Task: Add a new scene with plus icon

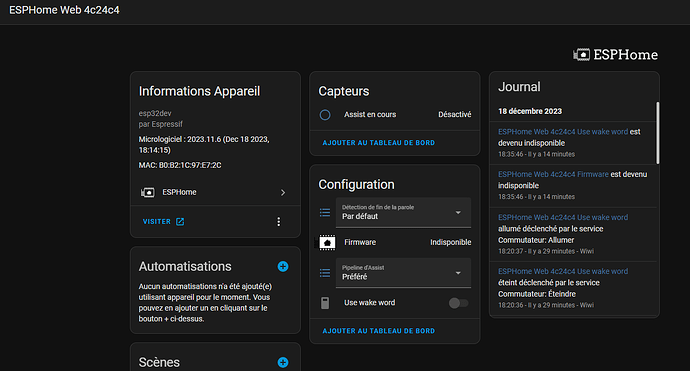Action: (x=283, y=362)
